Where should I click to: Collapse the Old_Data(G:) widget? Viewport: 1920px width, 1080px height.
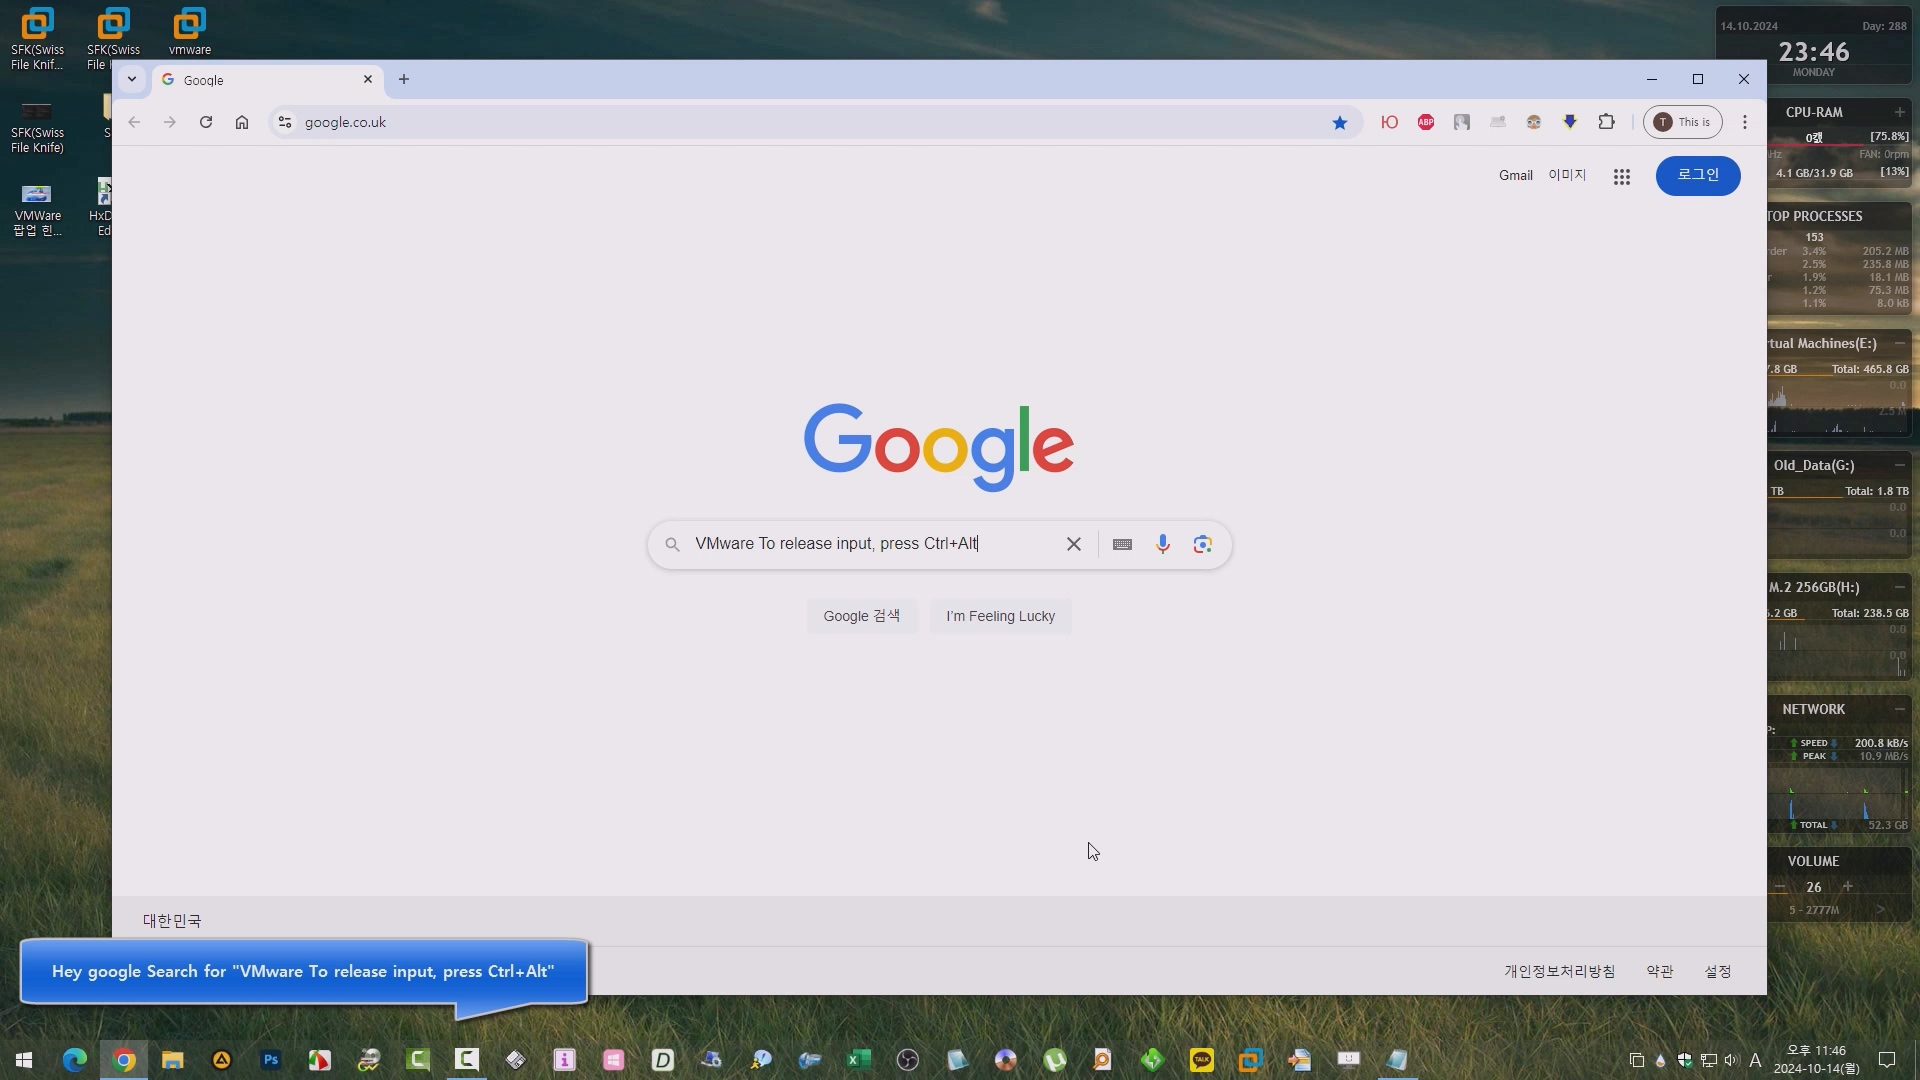pos(1899,465)
